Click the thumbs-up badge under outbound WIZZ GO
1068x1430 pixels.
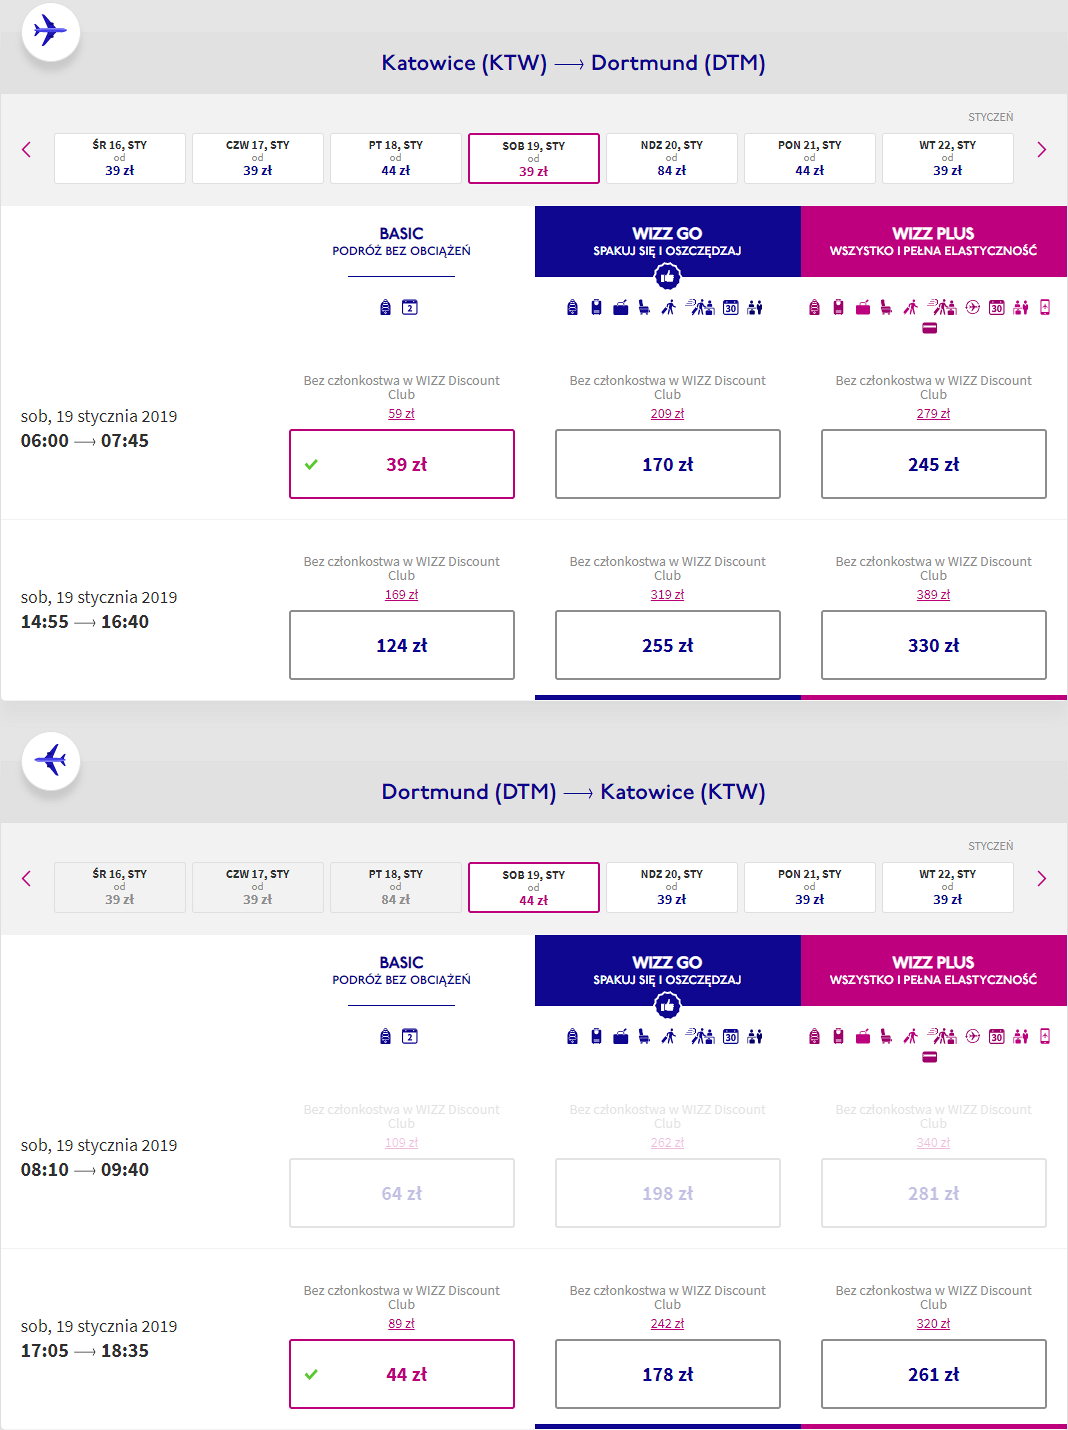[x=667, y=277]
